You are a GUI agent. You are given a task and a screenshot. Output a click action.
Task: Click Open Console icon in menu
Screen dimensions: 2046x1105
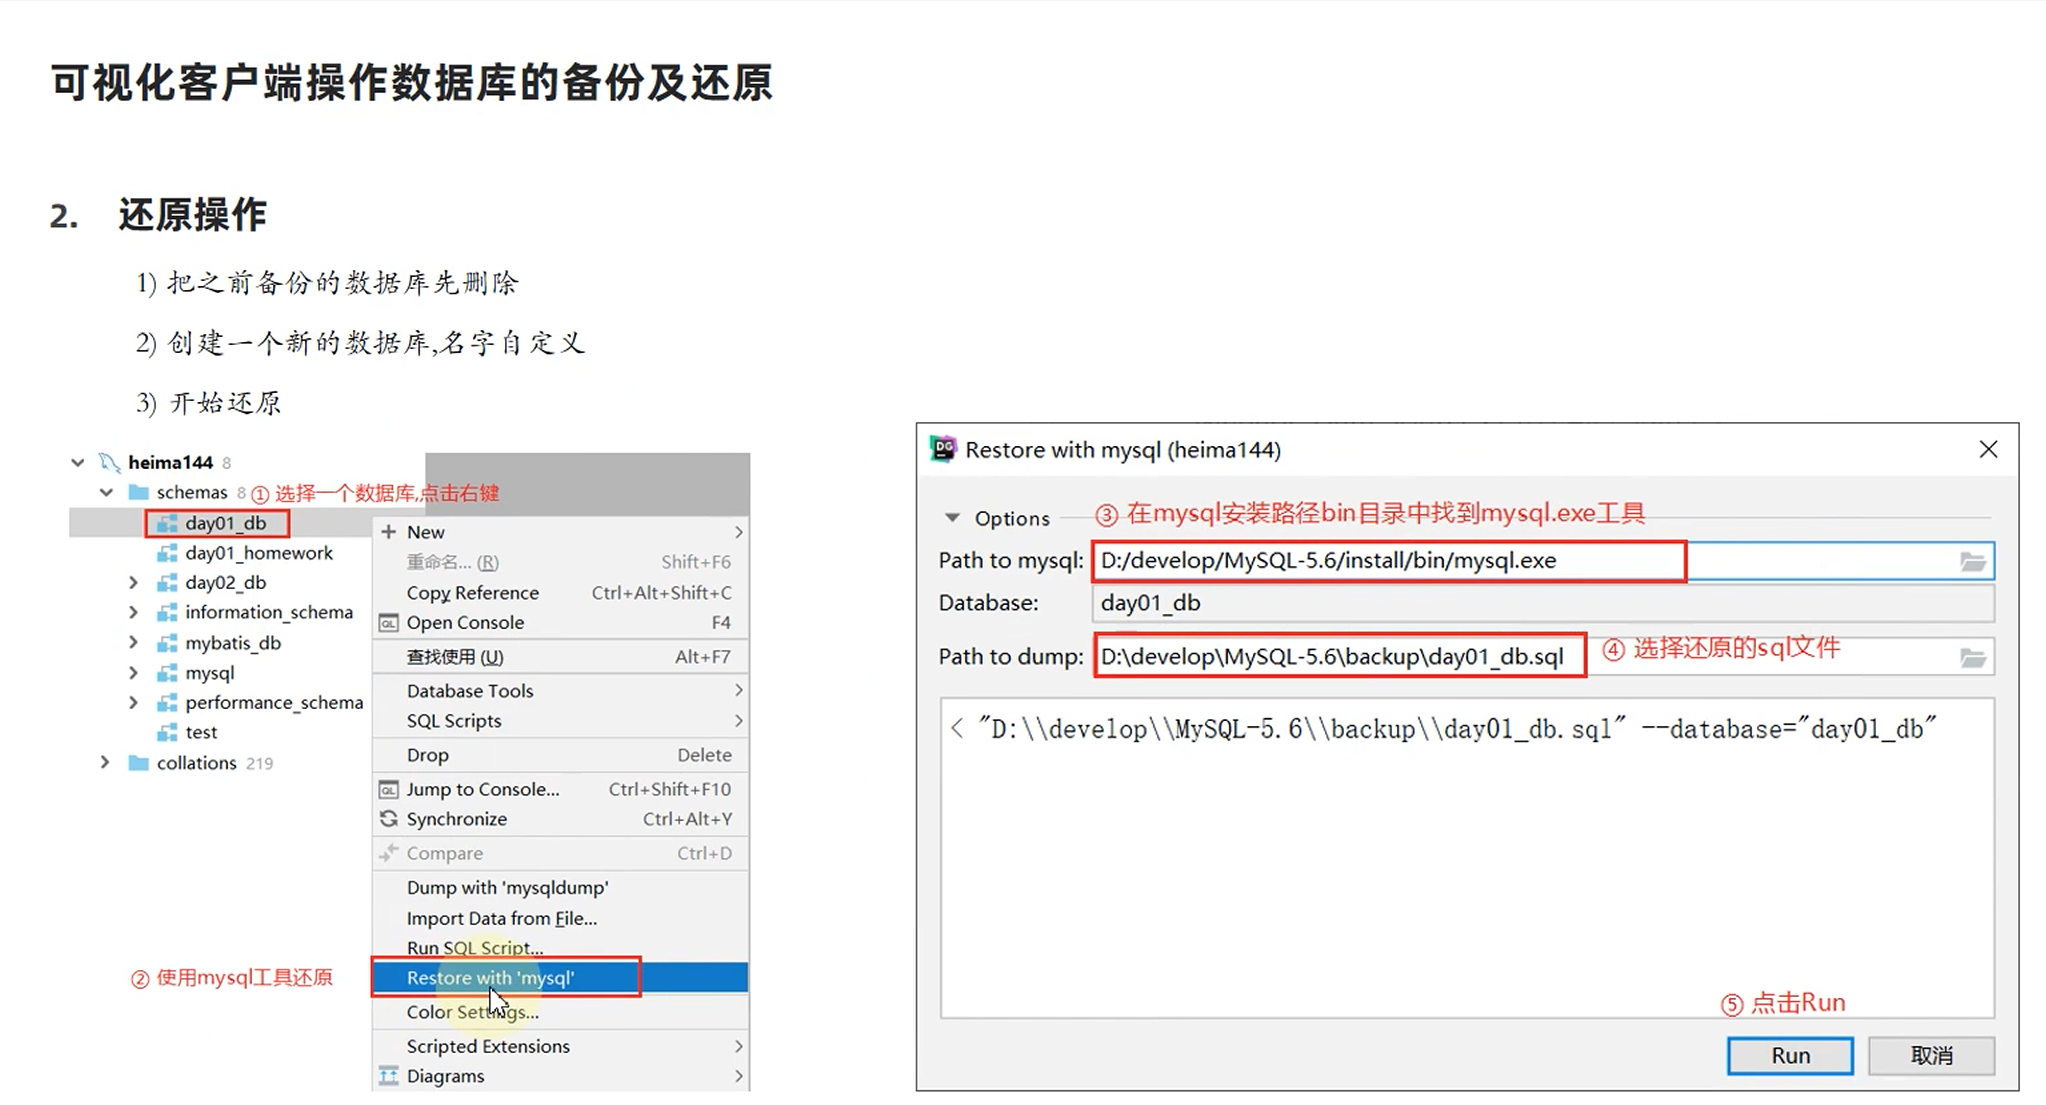389,623
